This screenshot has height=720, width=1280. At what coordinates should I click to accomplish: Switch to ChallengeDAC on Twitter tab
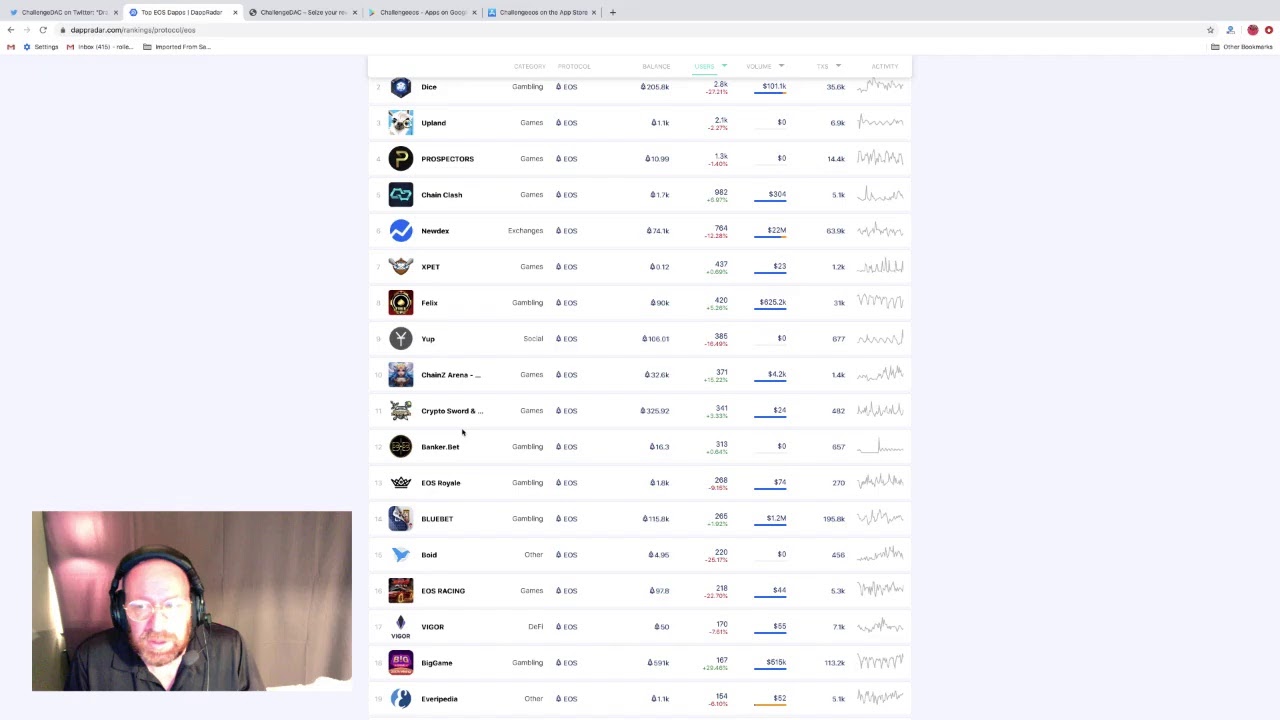coord(62,12)
